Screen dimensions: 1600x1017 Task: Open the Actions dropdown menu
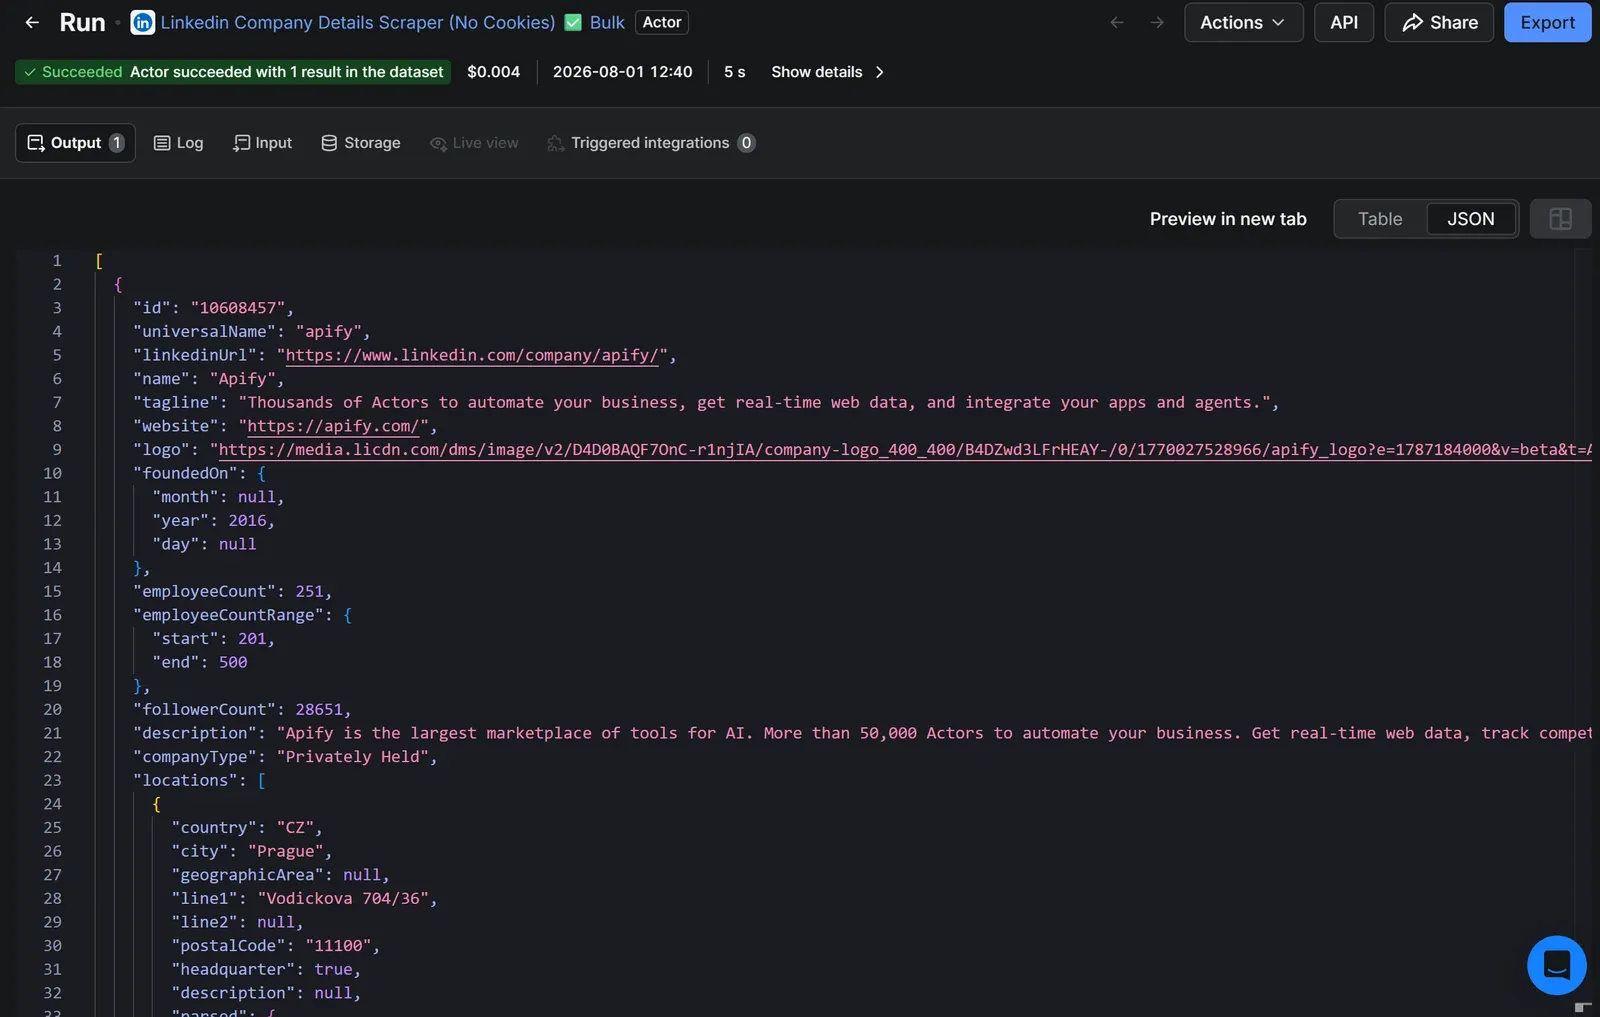click(x=1243, y=22)
